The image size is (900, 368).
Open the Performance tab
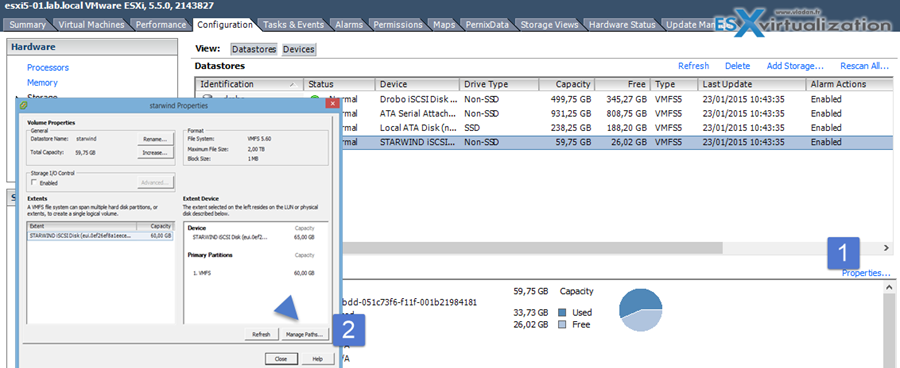(161, 25)
